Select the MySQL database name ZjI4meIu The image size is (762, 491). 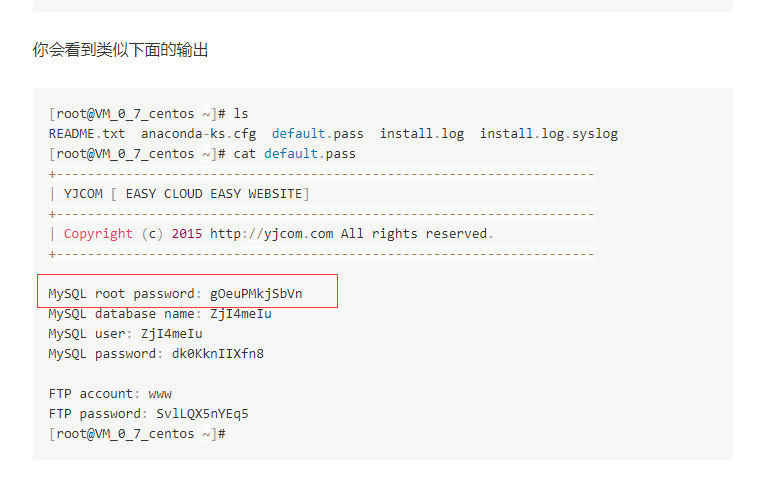tap(241, 314)
